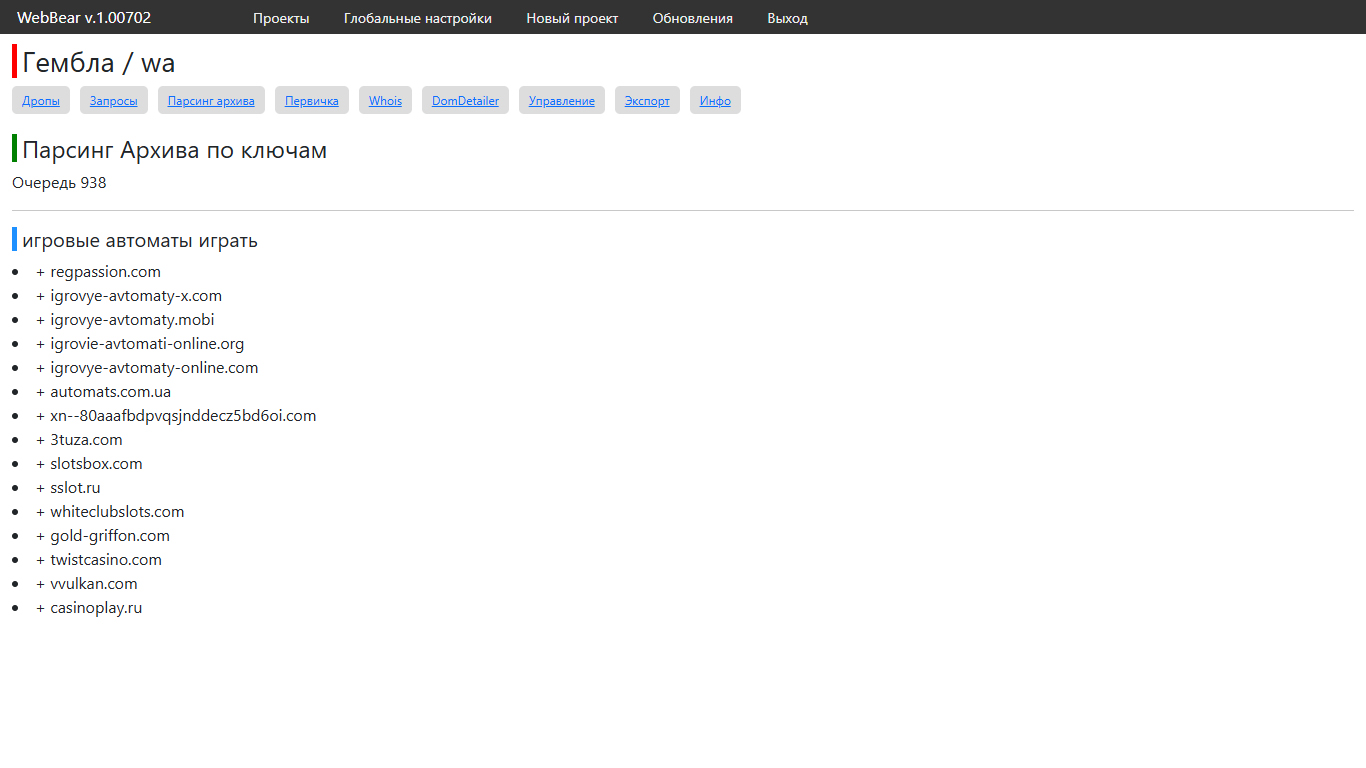Switch to the Запросы section
Image resolution: width=1366 pixels, height=768 pixels.
tap(114, 101)
